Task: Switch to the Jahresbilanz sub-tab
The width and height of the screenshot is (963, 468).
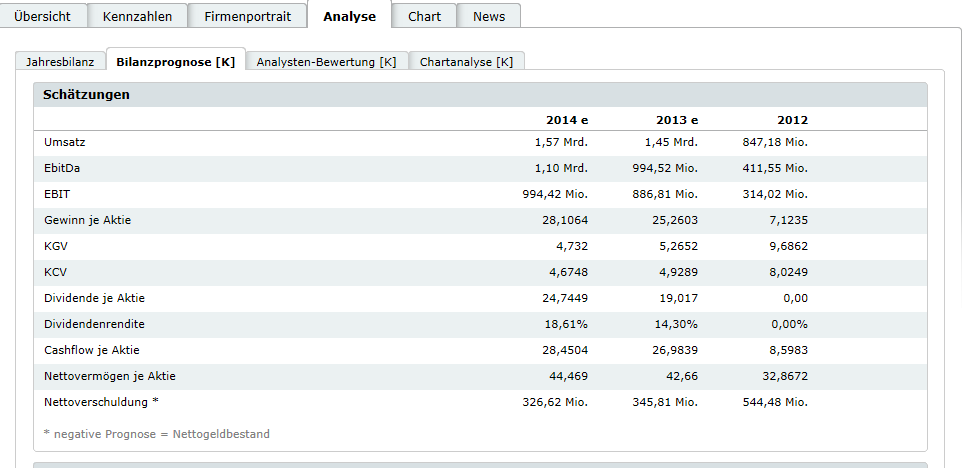Action: [60, 62]
